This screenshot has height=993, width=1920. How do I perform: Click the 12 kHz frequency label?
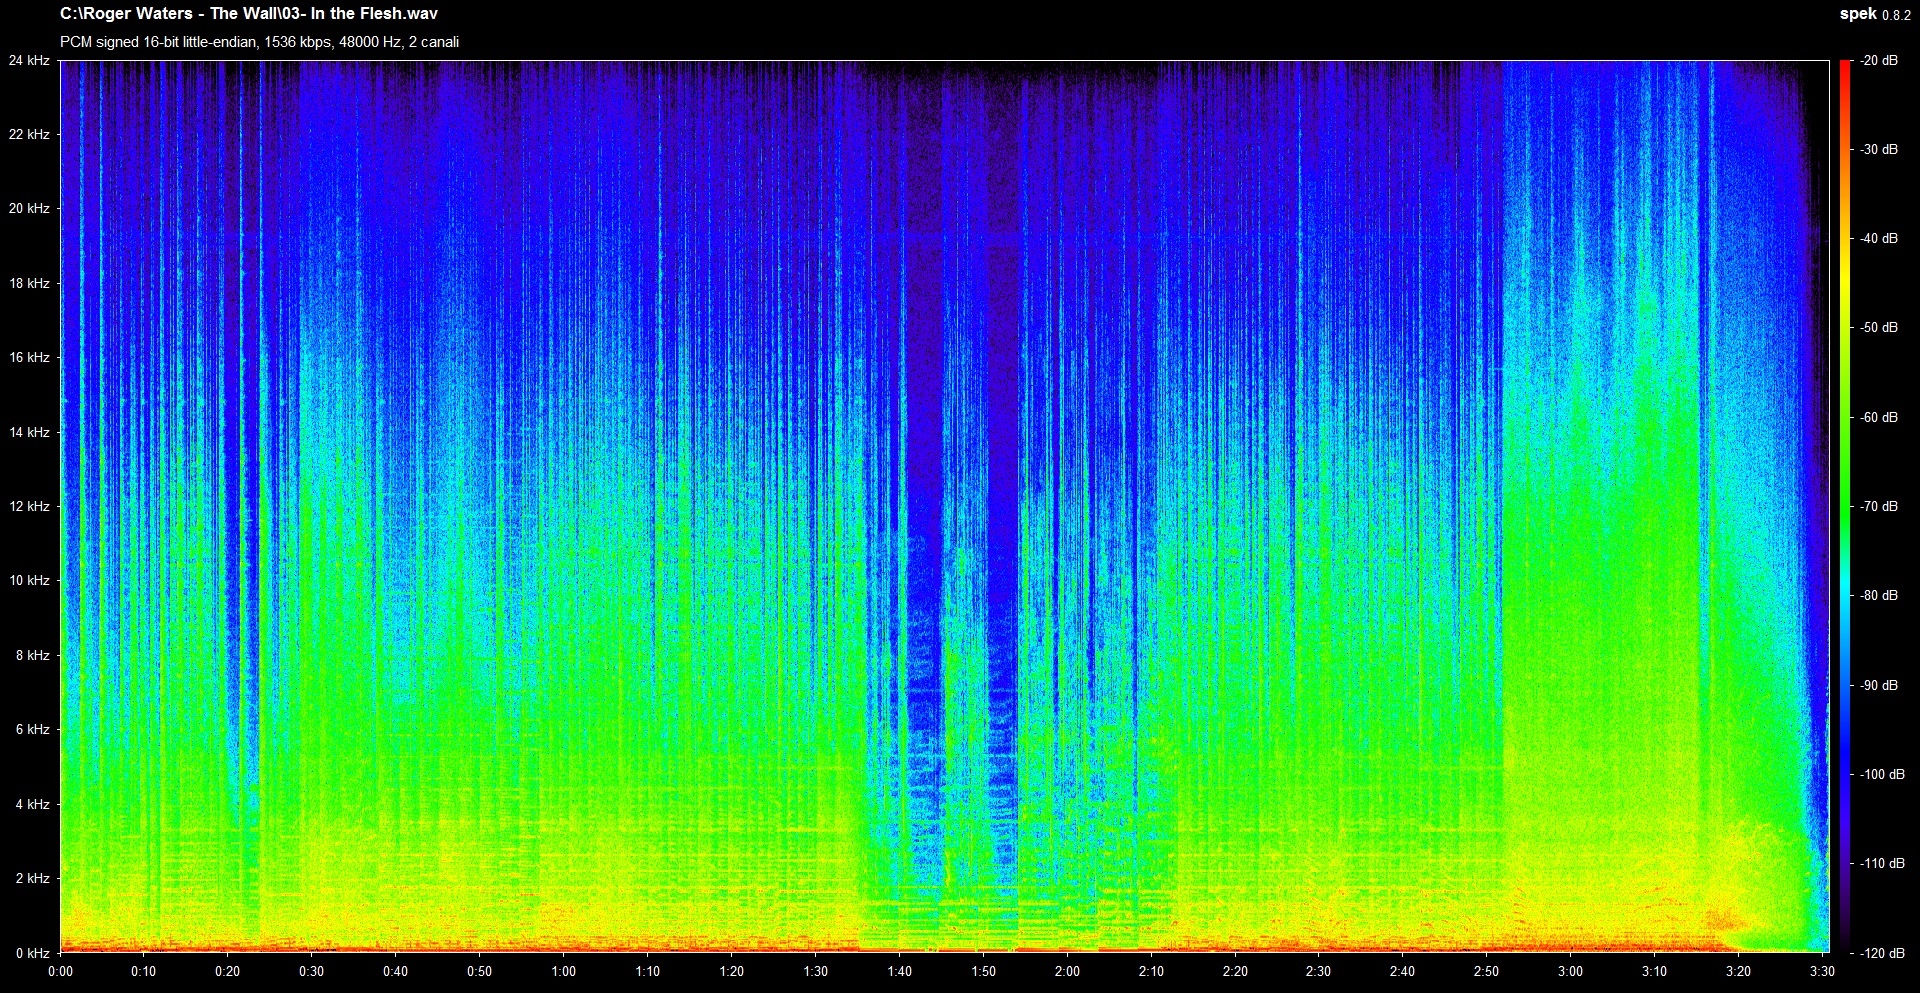(29, 506)
